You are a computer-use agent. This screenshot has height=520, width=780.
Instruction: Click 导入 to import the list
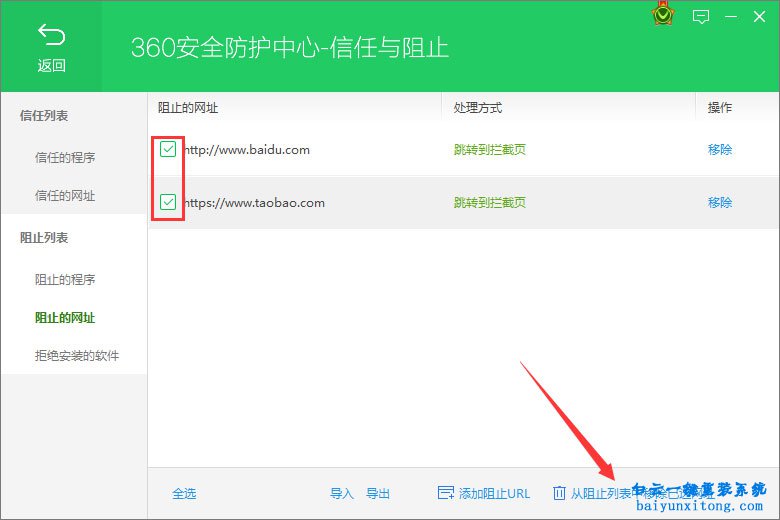click(342, 494)
